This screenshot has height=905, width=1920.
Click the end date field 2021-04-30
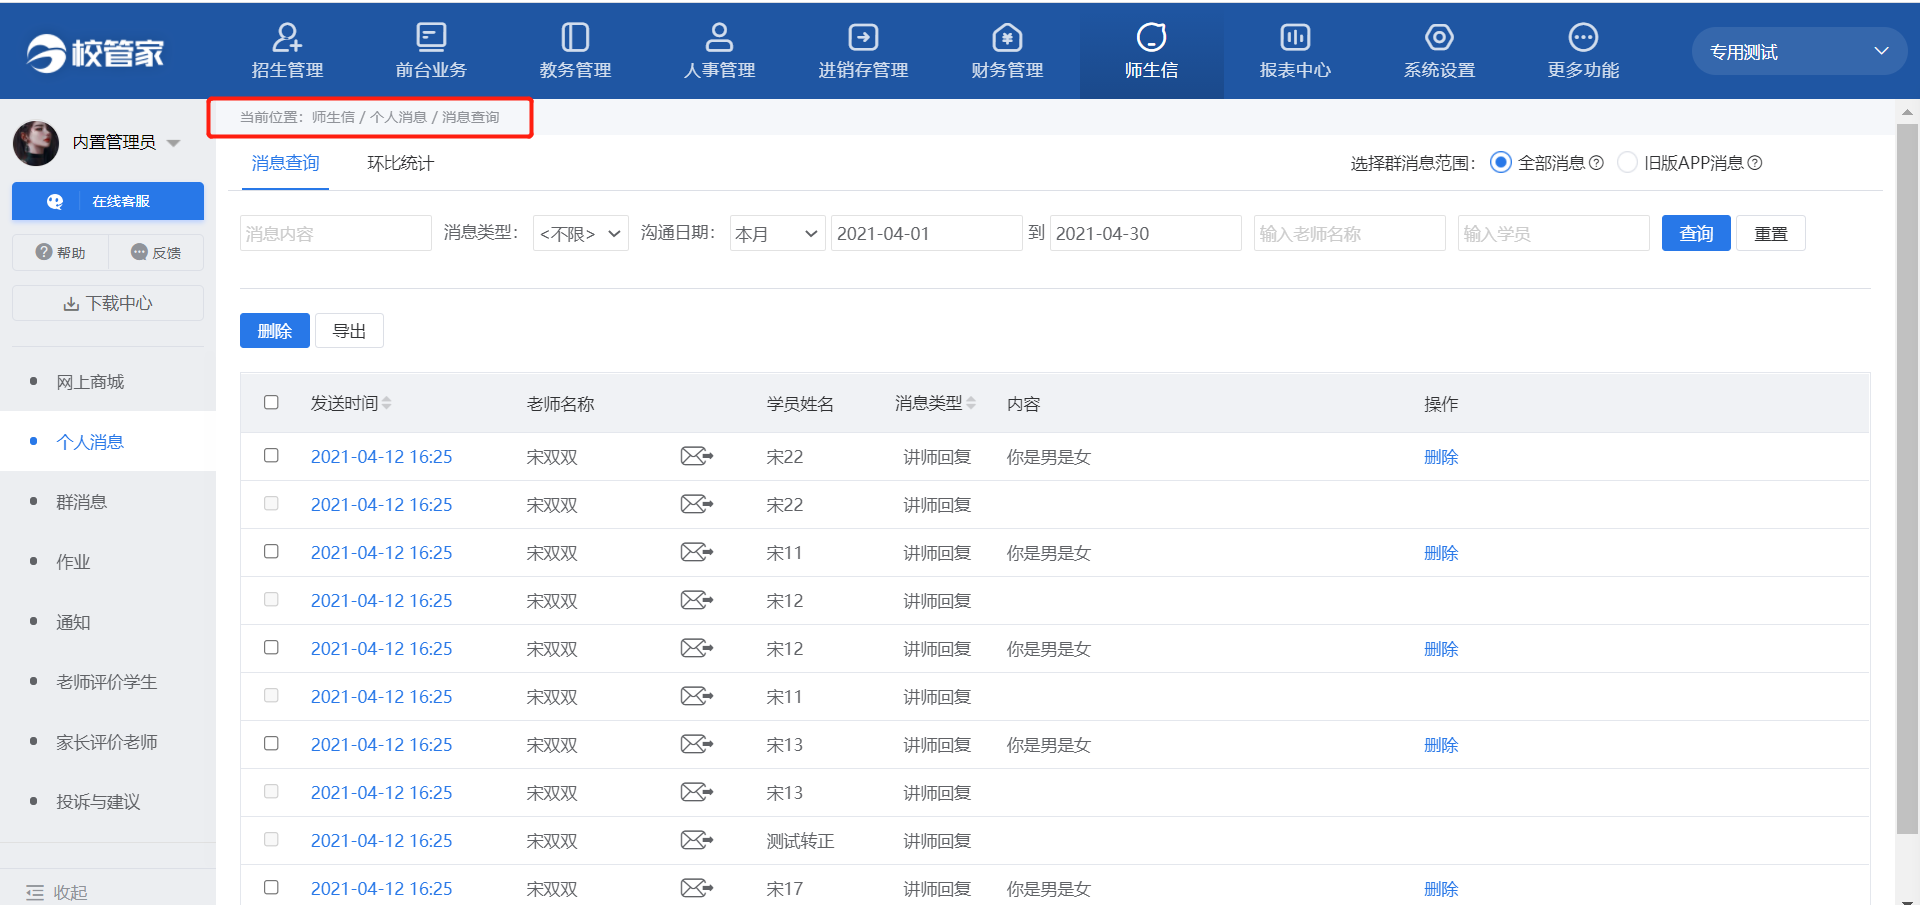(x=1146, y=233)
